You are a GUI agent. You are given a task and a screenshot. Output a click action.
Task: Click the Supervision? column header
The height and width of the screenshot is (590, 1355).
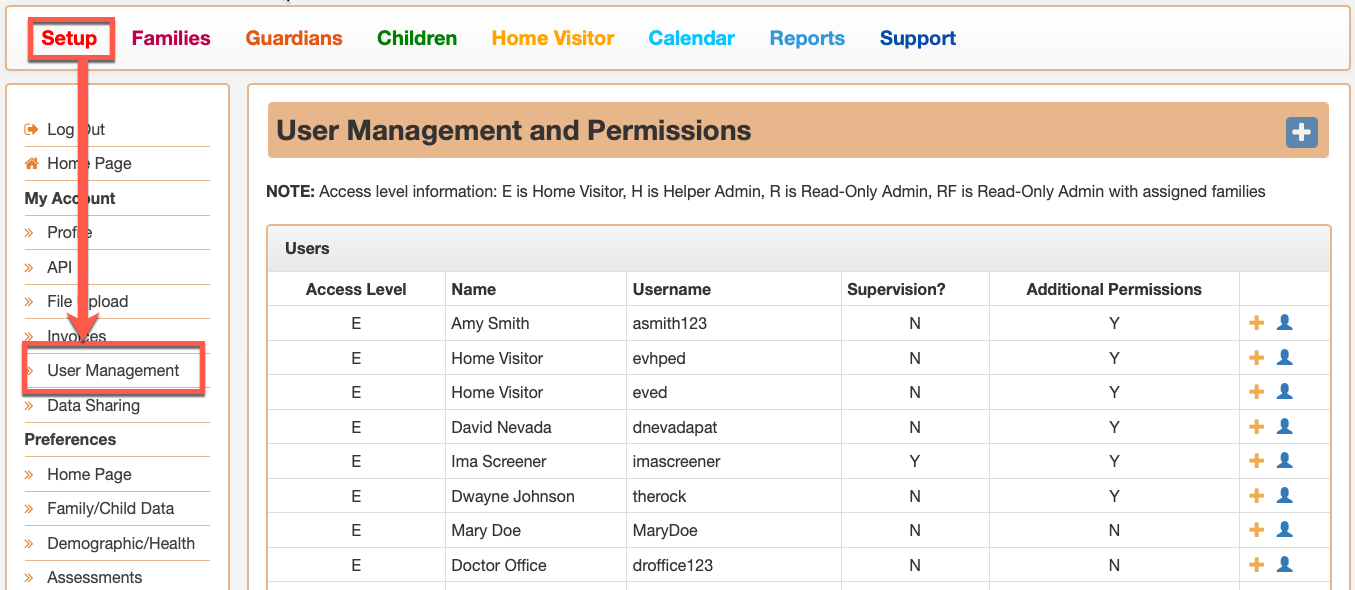[x=896, y=289]
